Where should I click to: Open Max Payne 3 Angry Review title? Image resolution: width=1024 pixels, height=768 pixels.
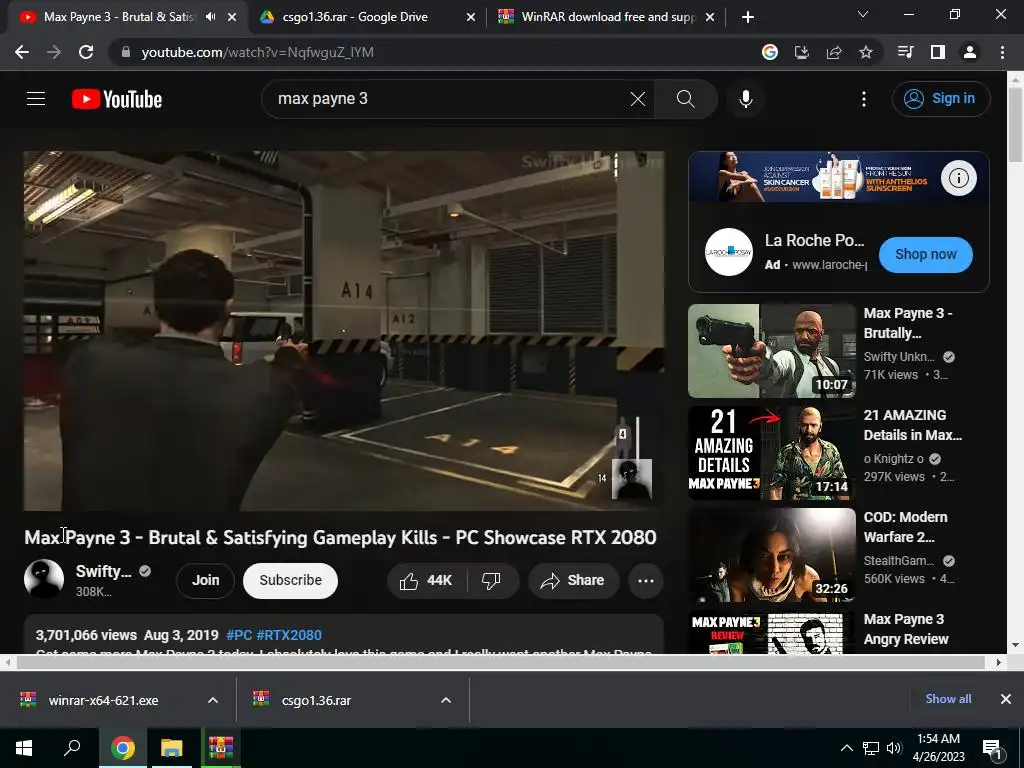[906, 629]
